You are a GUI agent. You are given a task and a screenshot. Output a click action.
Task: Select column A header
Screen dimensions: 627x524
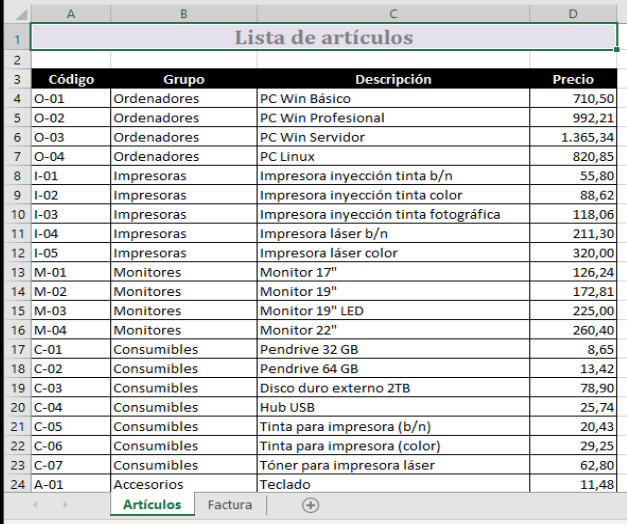click(x=71, y=14)
